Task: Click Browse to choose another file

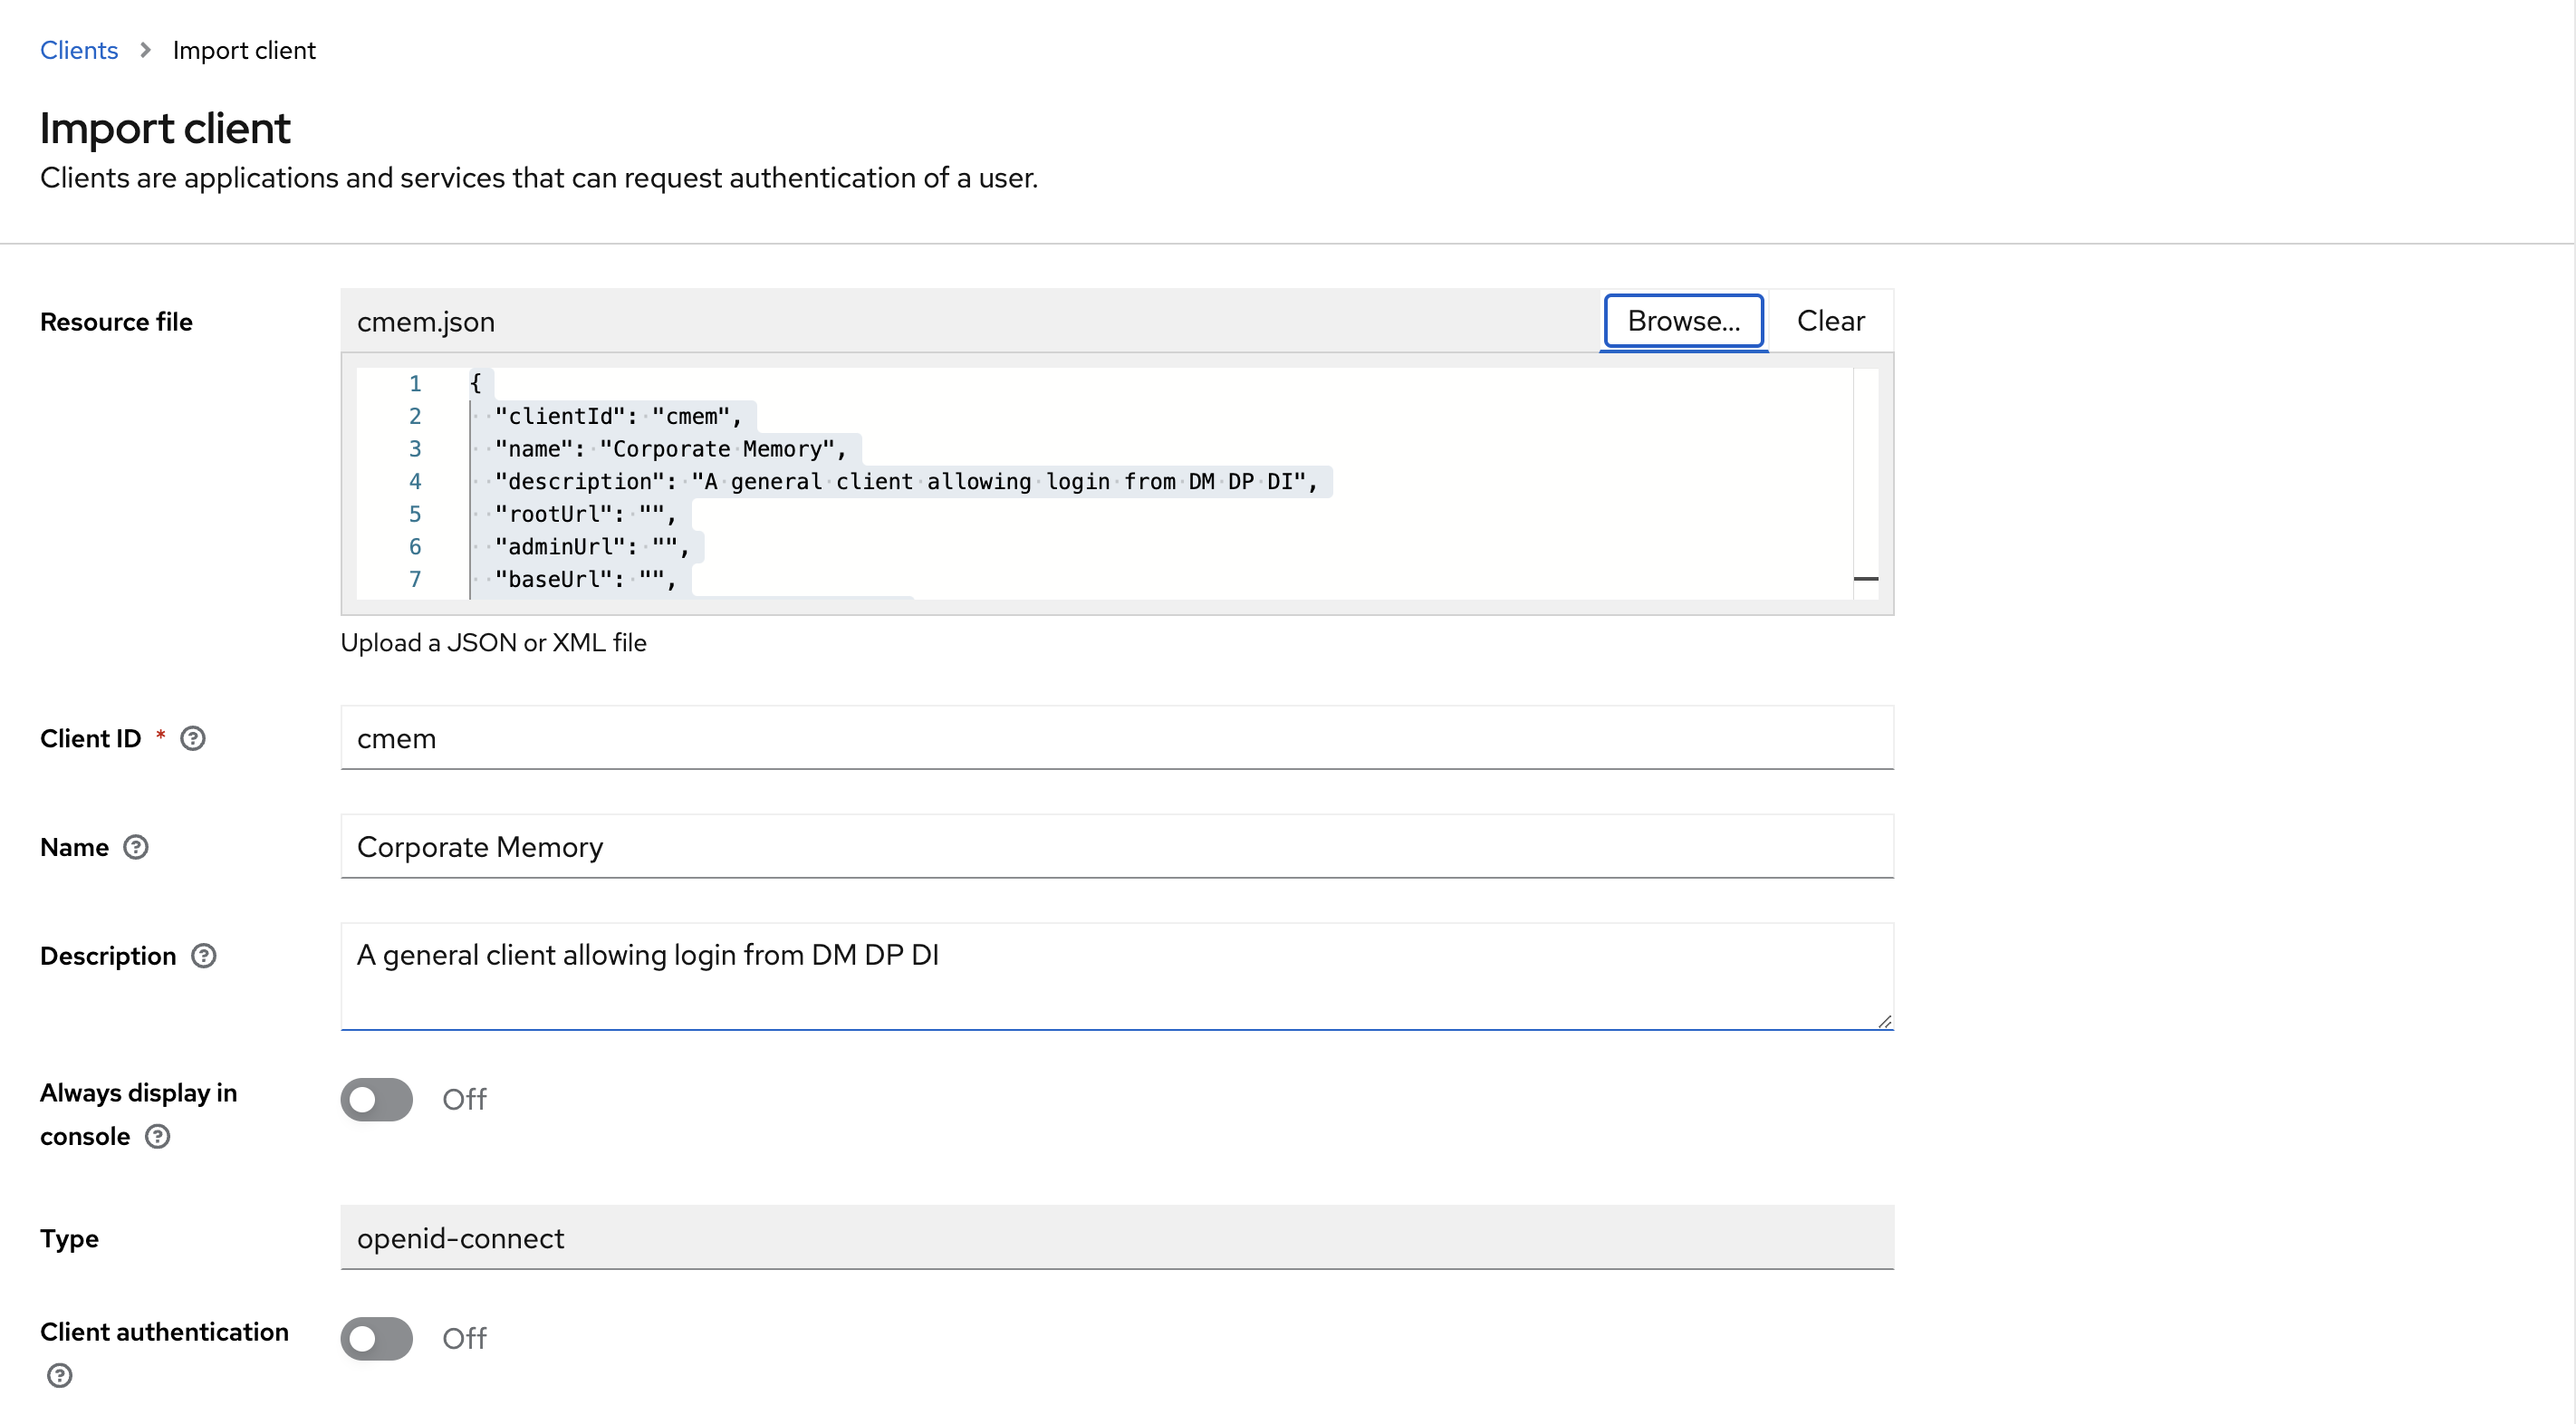Action: coord(1684,321)
